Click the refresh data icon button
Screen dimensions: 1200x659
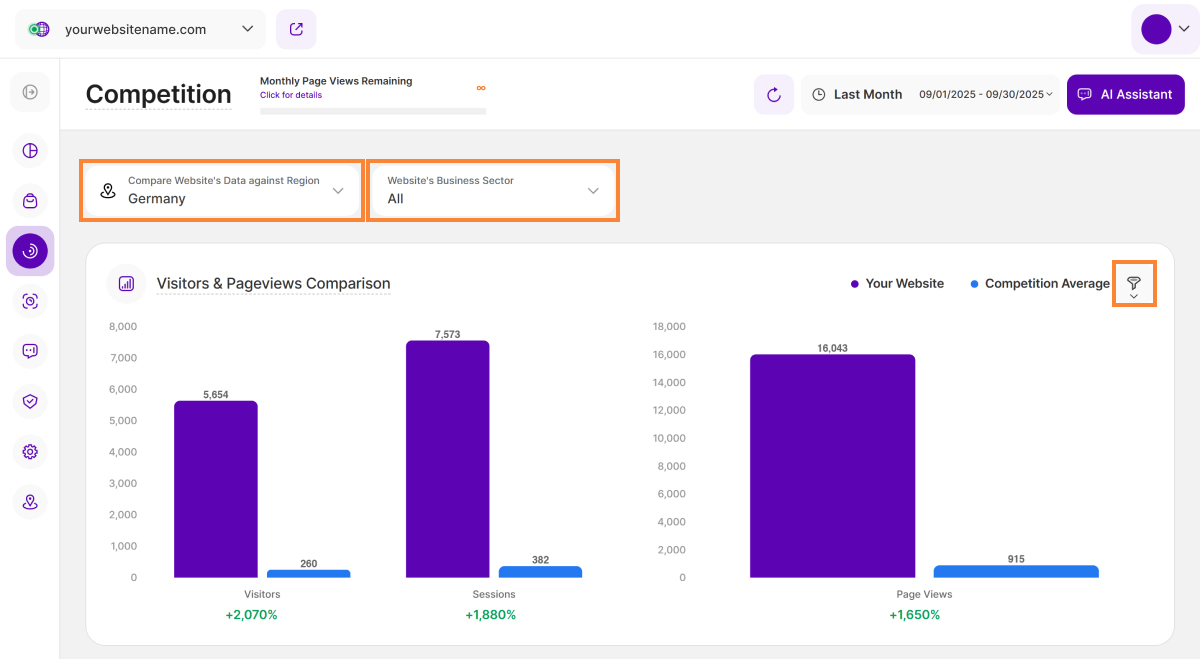(x=773, y=95)
